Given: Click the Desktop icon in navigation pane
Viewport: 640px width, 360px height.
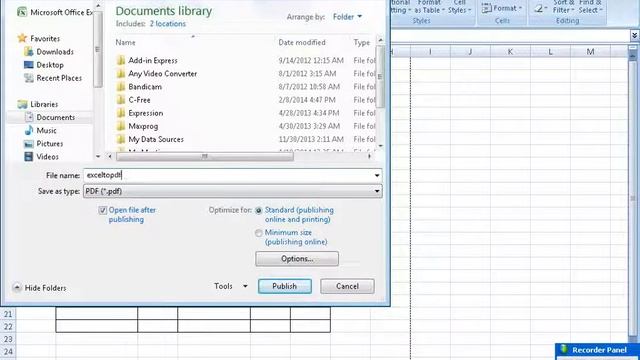Looking at the screenshot, I should (29, 64).
